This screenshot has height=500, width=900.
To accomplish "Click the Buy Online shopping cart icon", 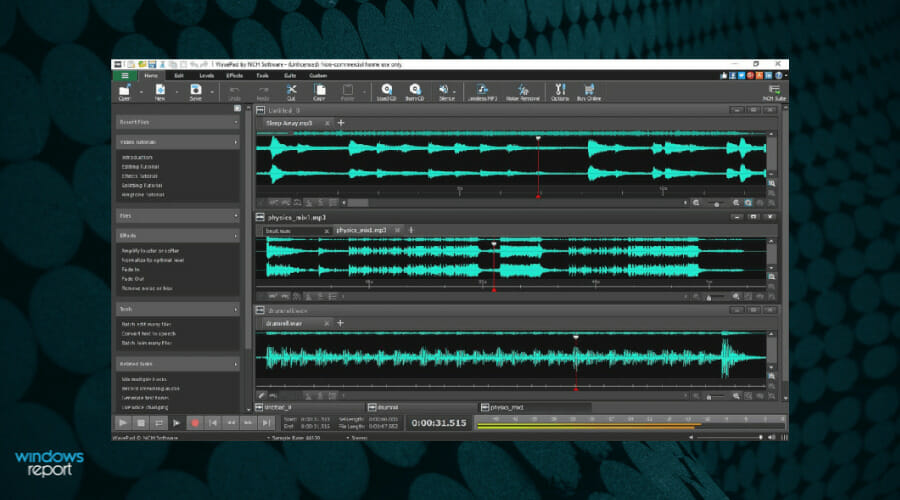I will point(589,92).
